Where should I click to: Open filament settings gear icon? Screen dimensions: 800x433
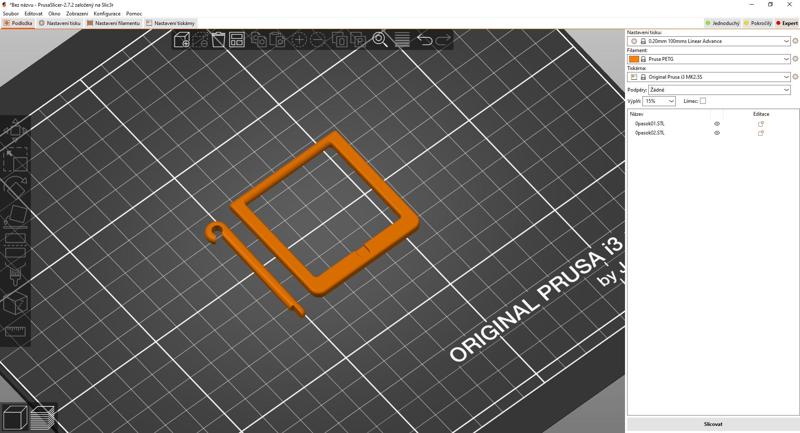(x=795, y=59)
